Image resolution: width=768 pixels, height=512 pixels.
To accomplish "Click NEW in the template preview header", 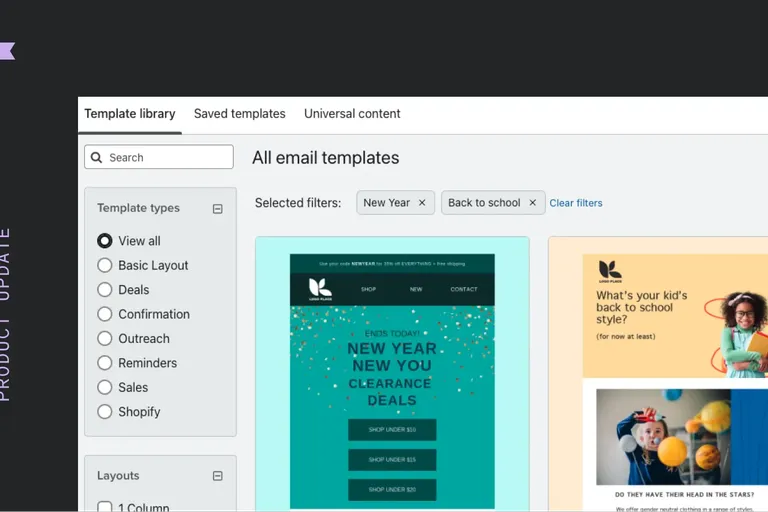I will pos(416,289).
